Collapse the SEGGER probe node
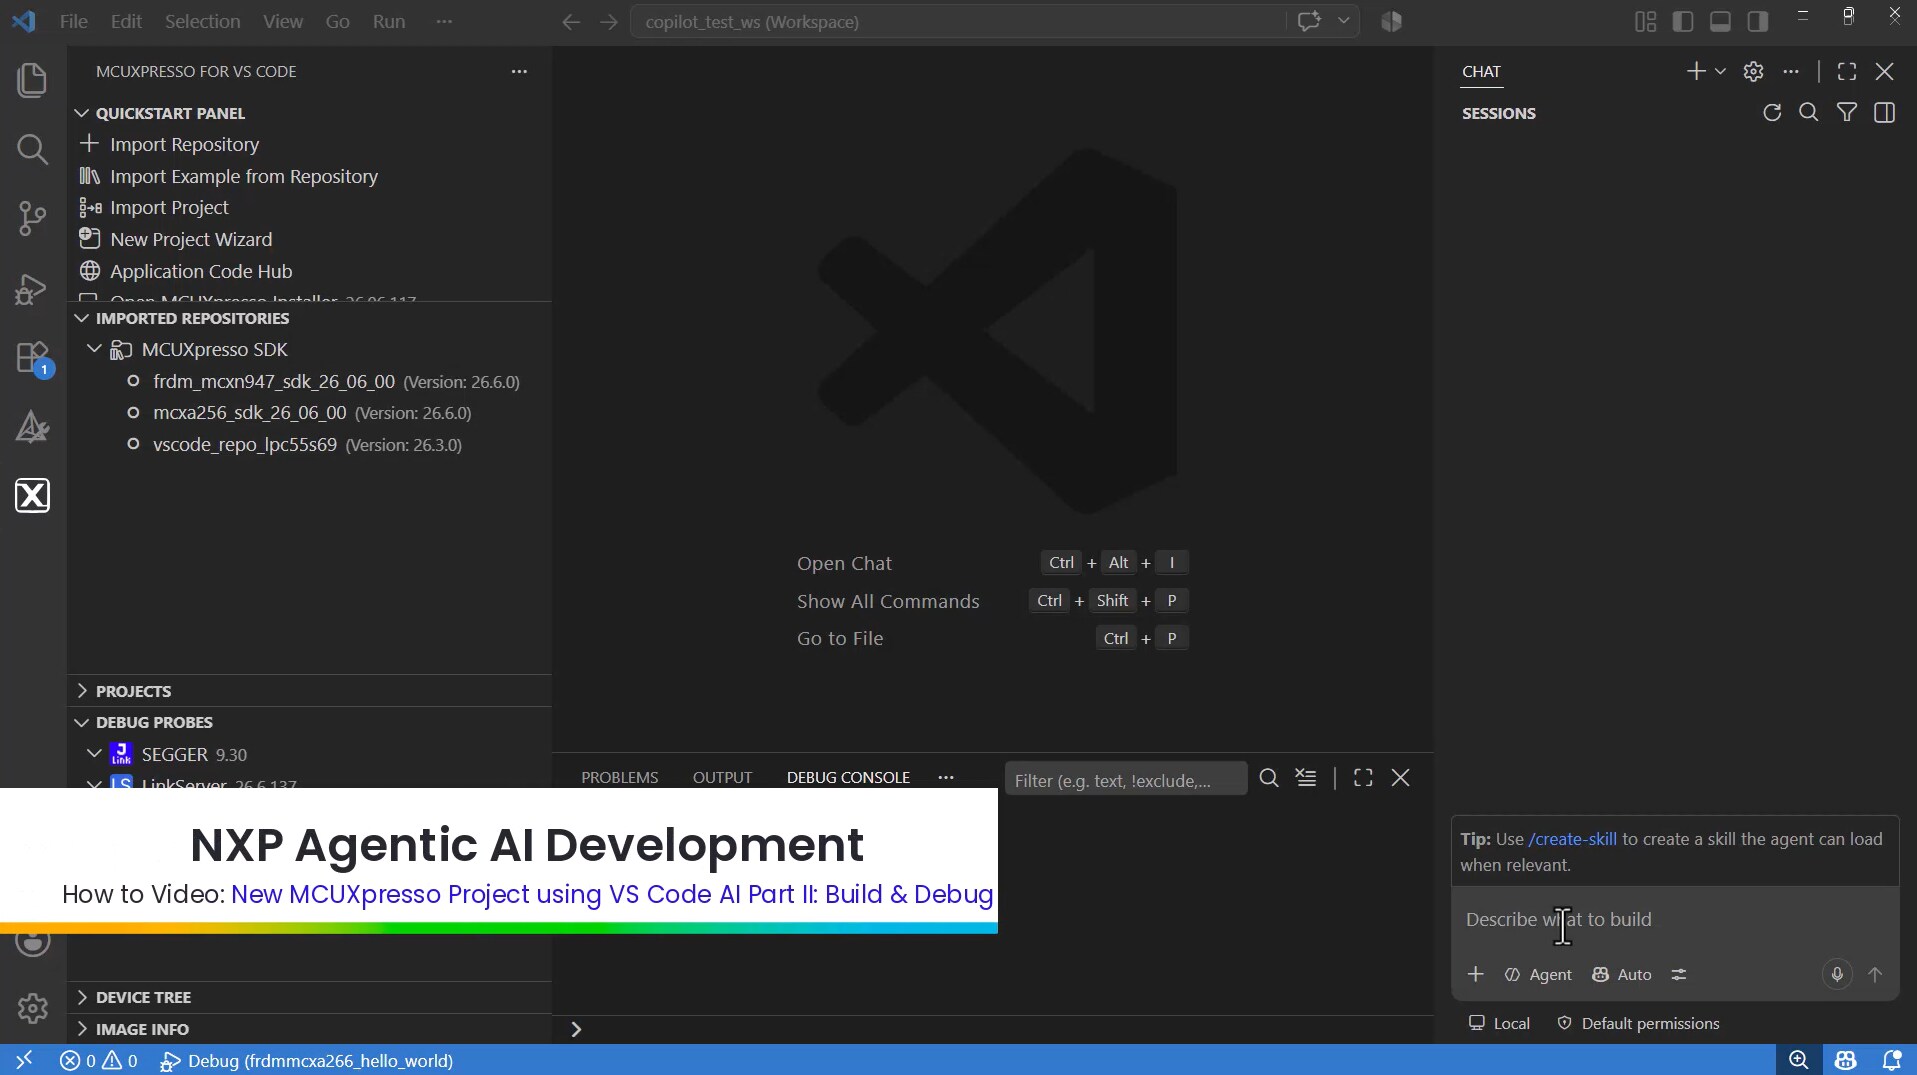The image size is (1917, 1075). [x=94, y=754]
